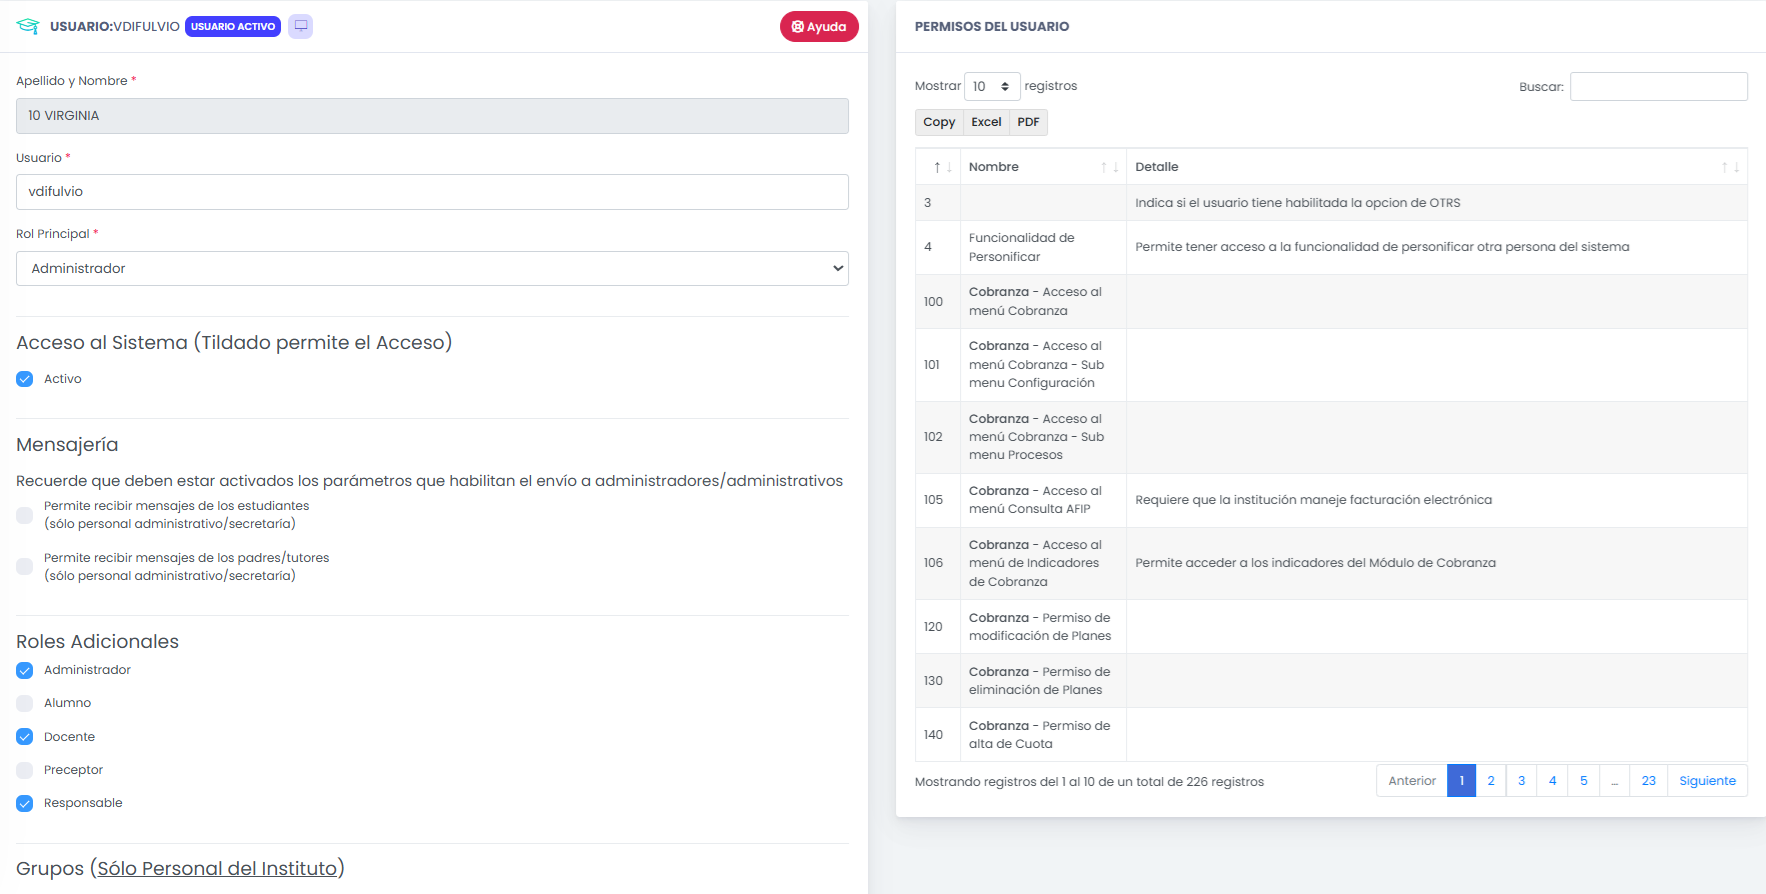This screenshot has width=1766, height=894.
Task: Sort table by Detalle column
Action: [x=1437, y=167]
